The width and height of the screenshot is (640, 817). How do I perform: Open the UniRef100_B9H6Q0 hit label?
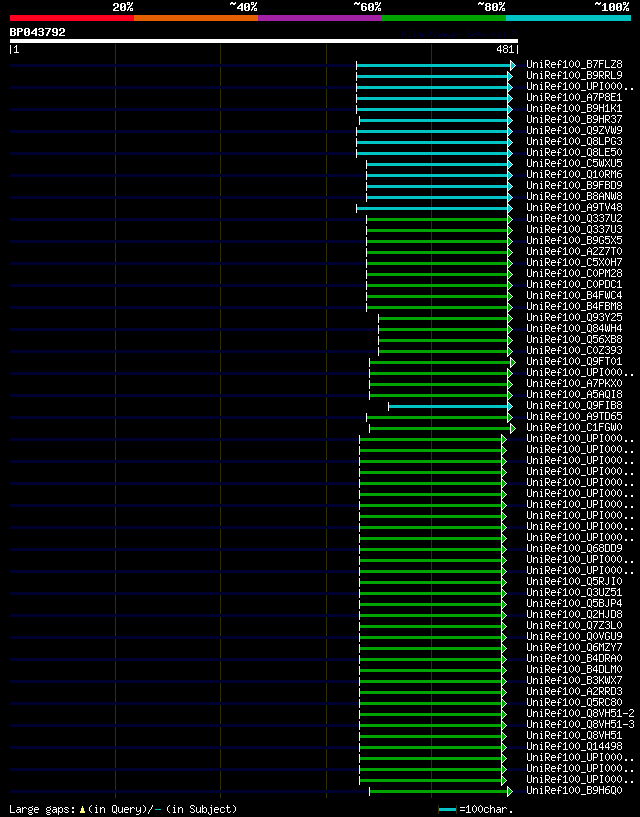point(574,790)
